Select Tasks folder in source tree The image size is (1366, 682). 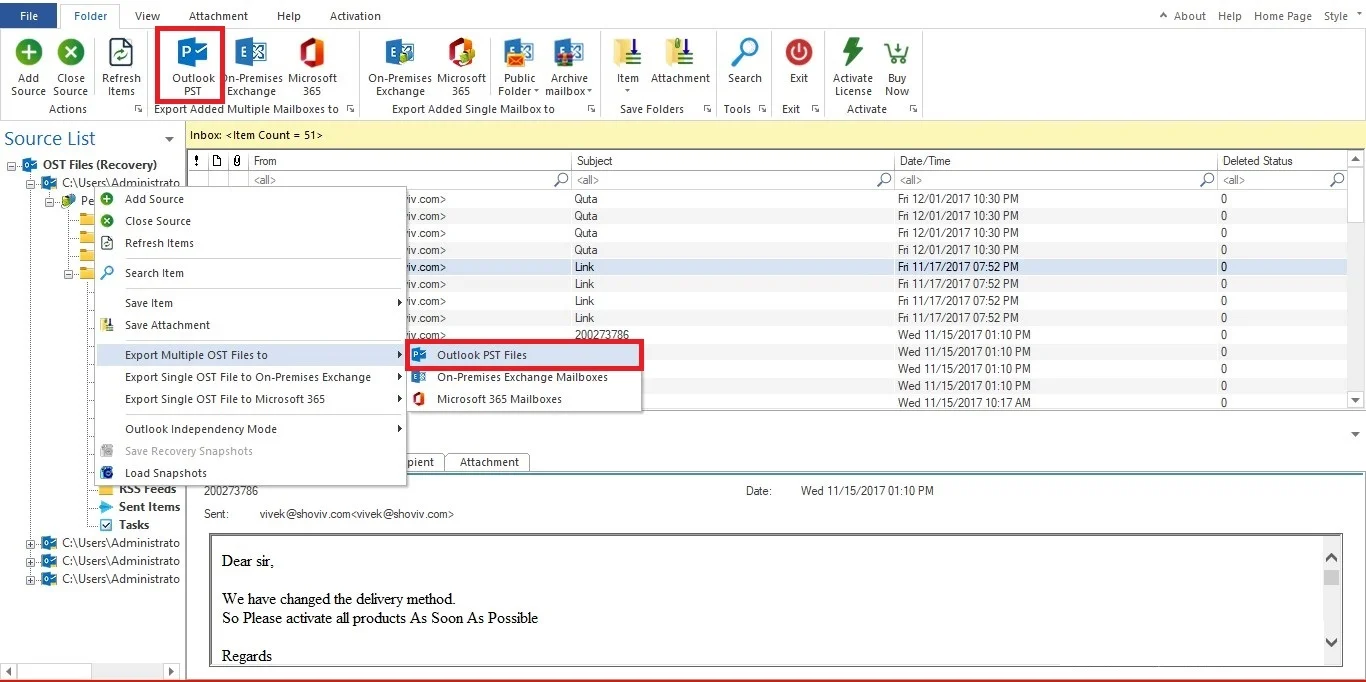pos(133,525)
